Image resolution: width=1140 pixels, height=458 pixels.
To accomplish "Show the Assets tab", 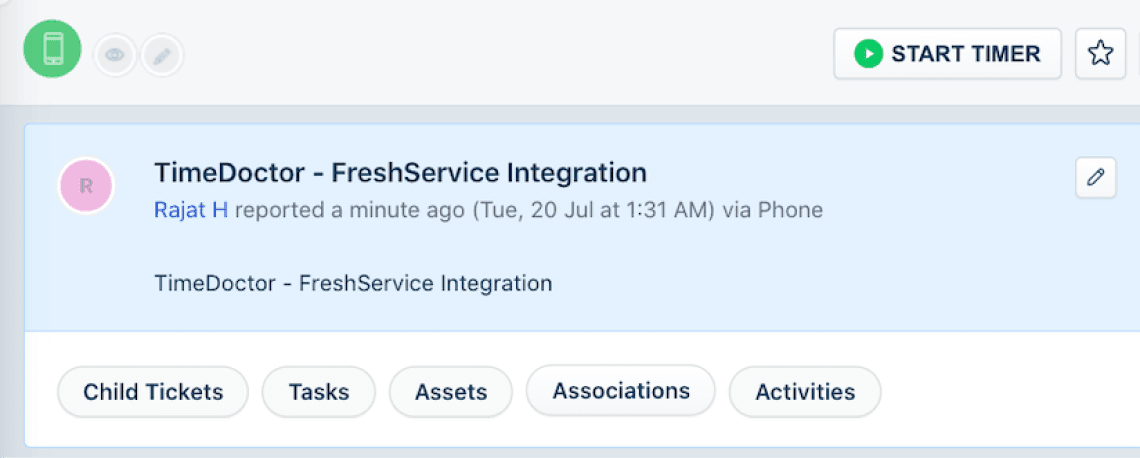I will click(451, 392).
